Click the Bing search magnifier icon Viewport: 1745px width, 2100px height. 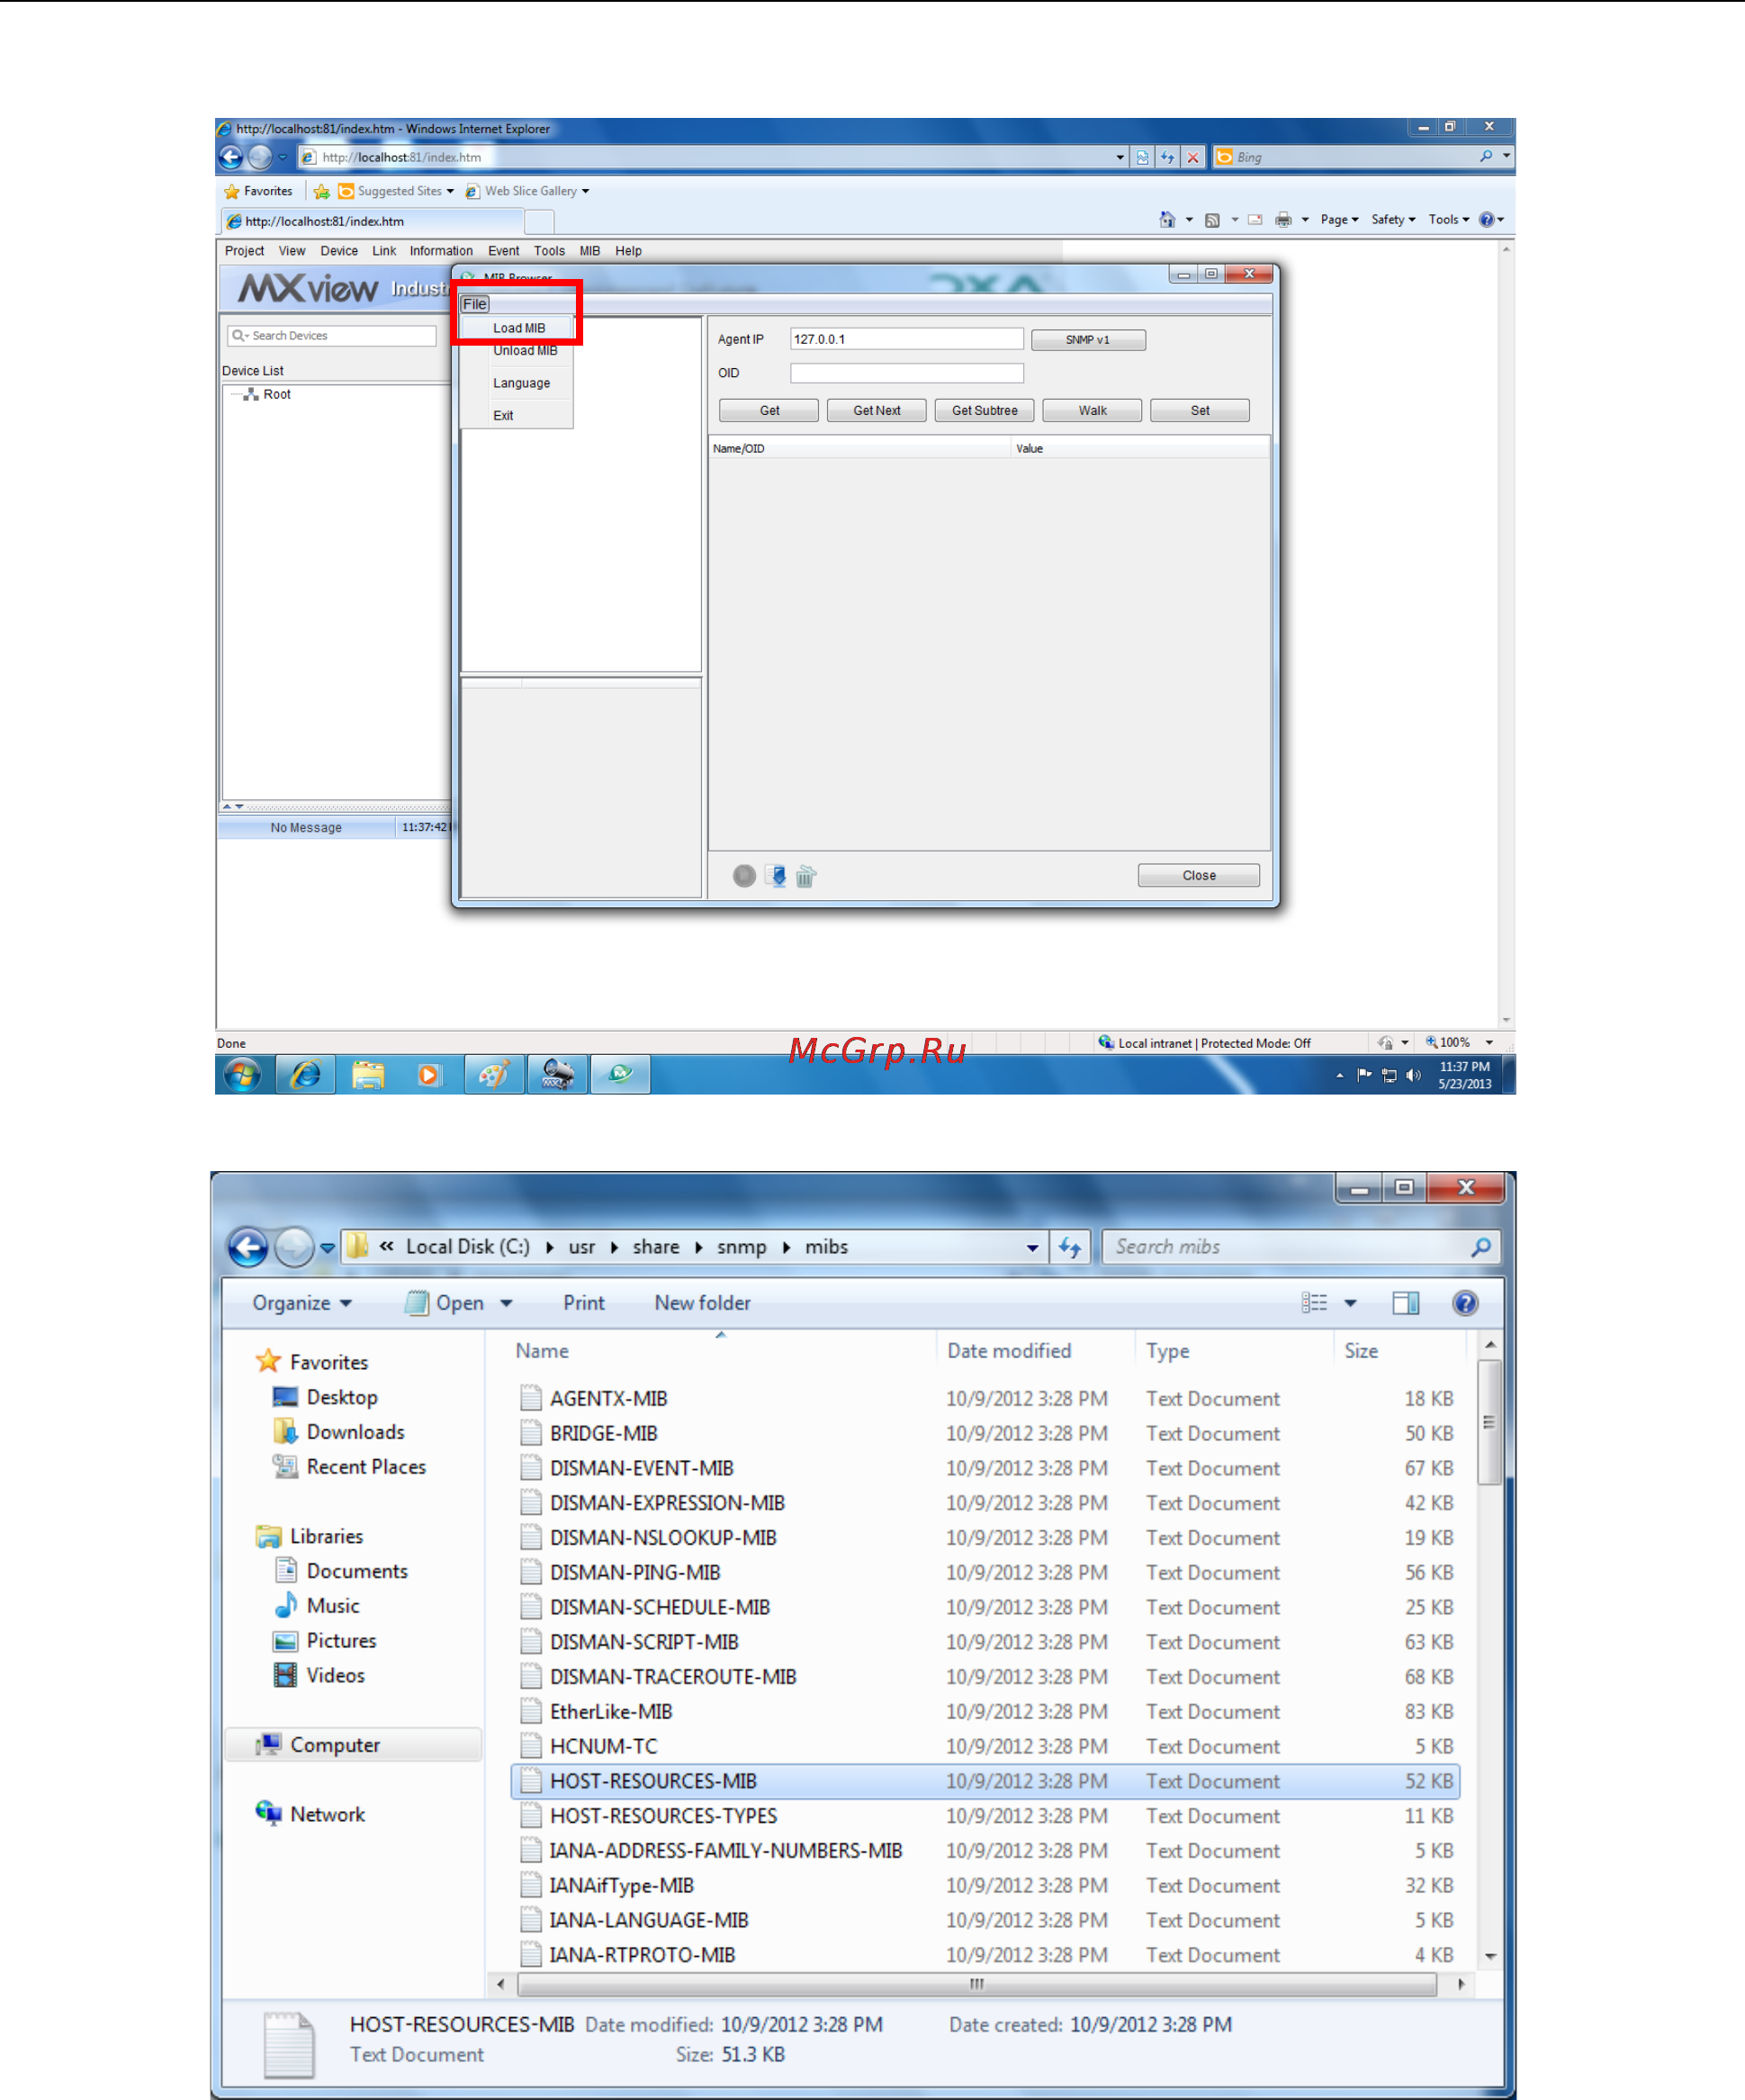[x=1486, y=157]
